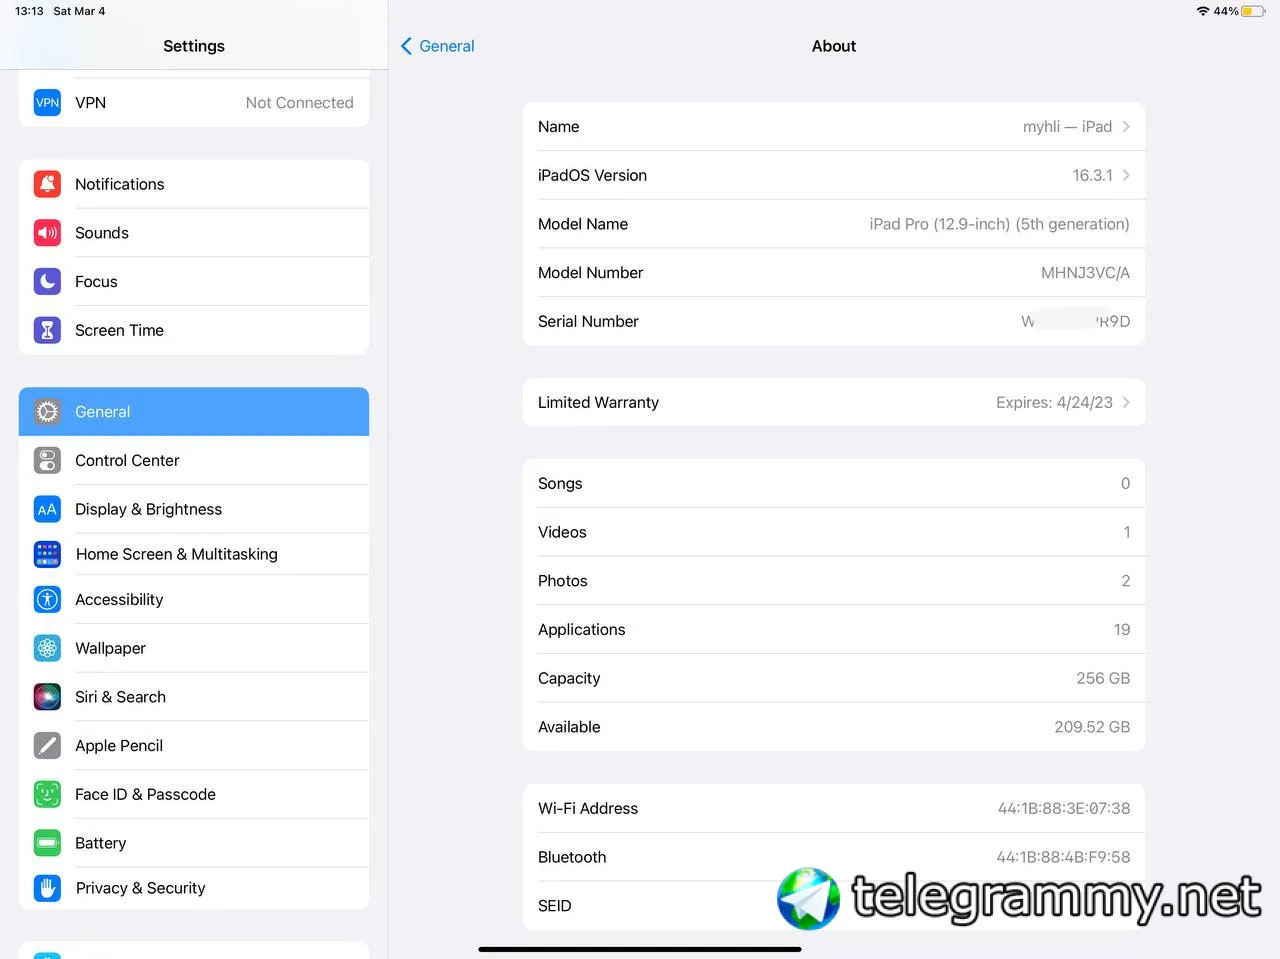Tap the VPN Not Connected status
Image resolution: width=1280 pixels, height=959 pixels.
(299, 102)
